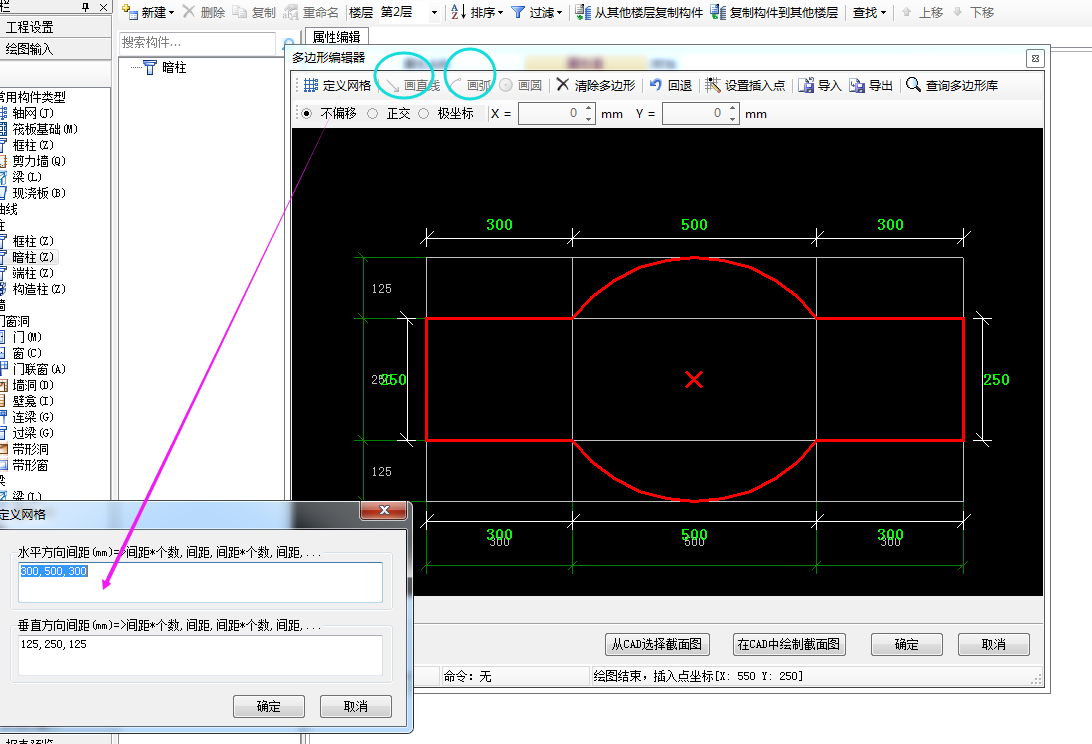Viewport: 1092px width, 744px height.
Task: Click 在CAD中绘制截面图 button
Action: pyautogui.click(x=789, y=644)
